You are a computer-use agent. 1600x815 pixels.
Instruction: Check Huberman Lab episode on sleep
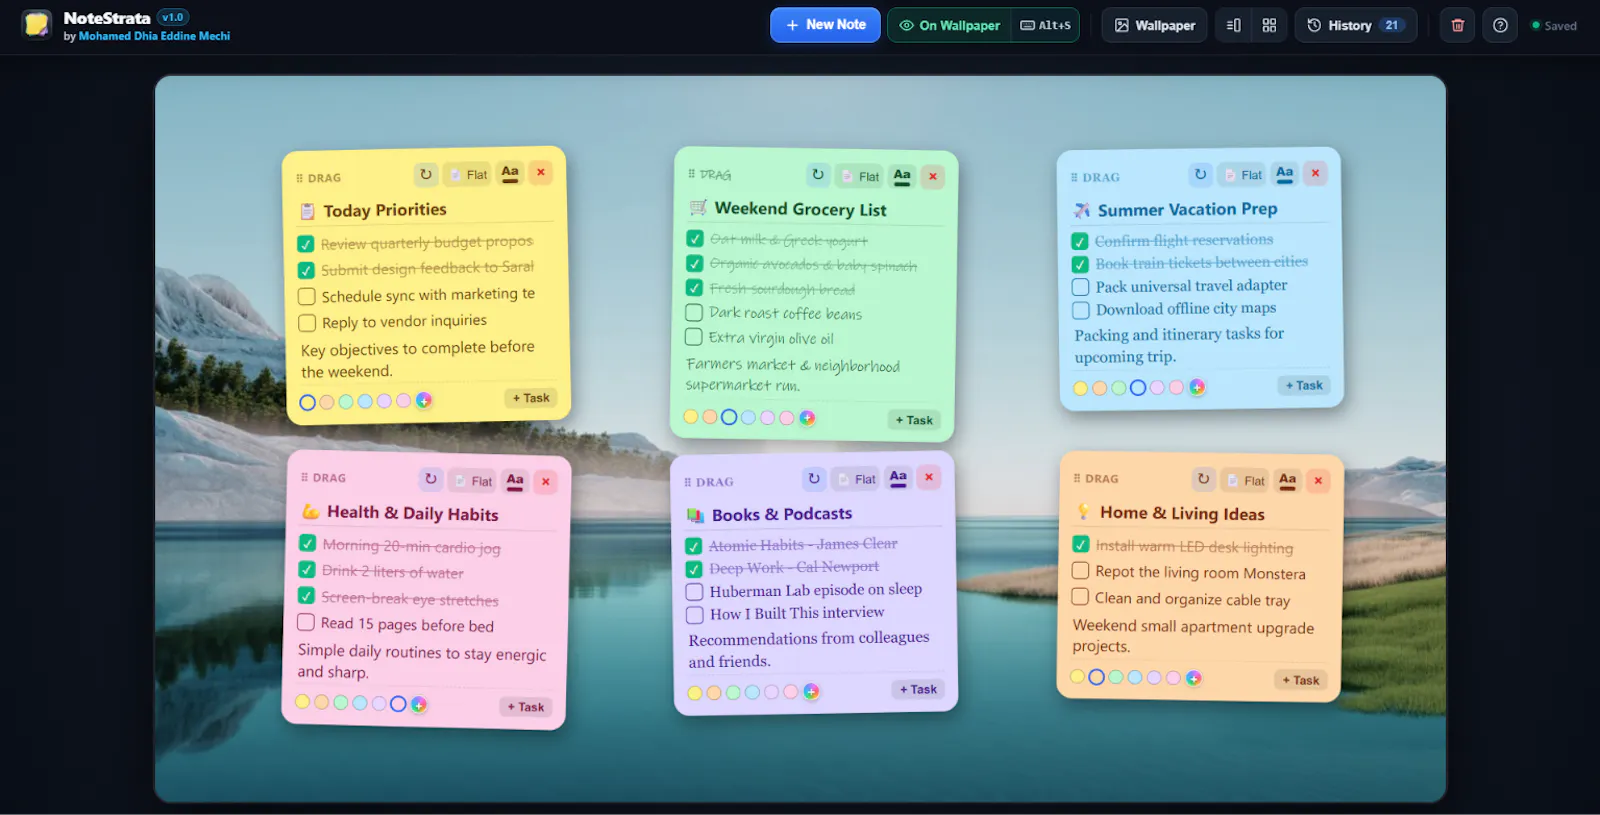pos(695,592)
